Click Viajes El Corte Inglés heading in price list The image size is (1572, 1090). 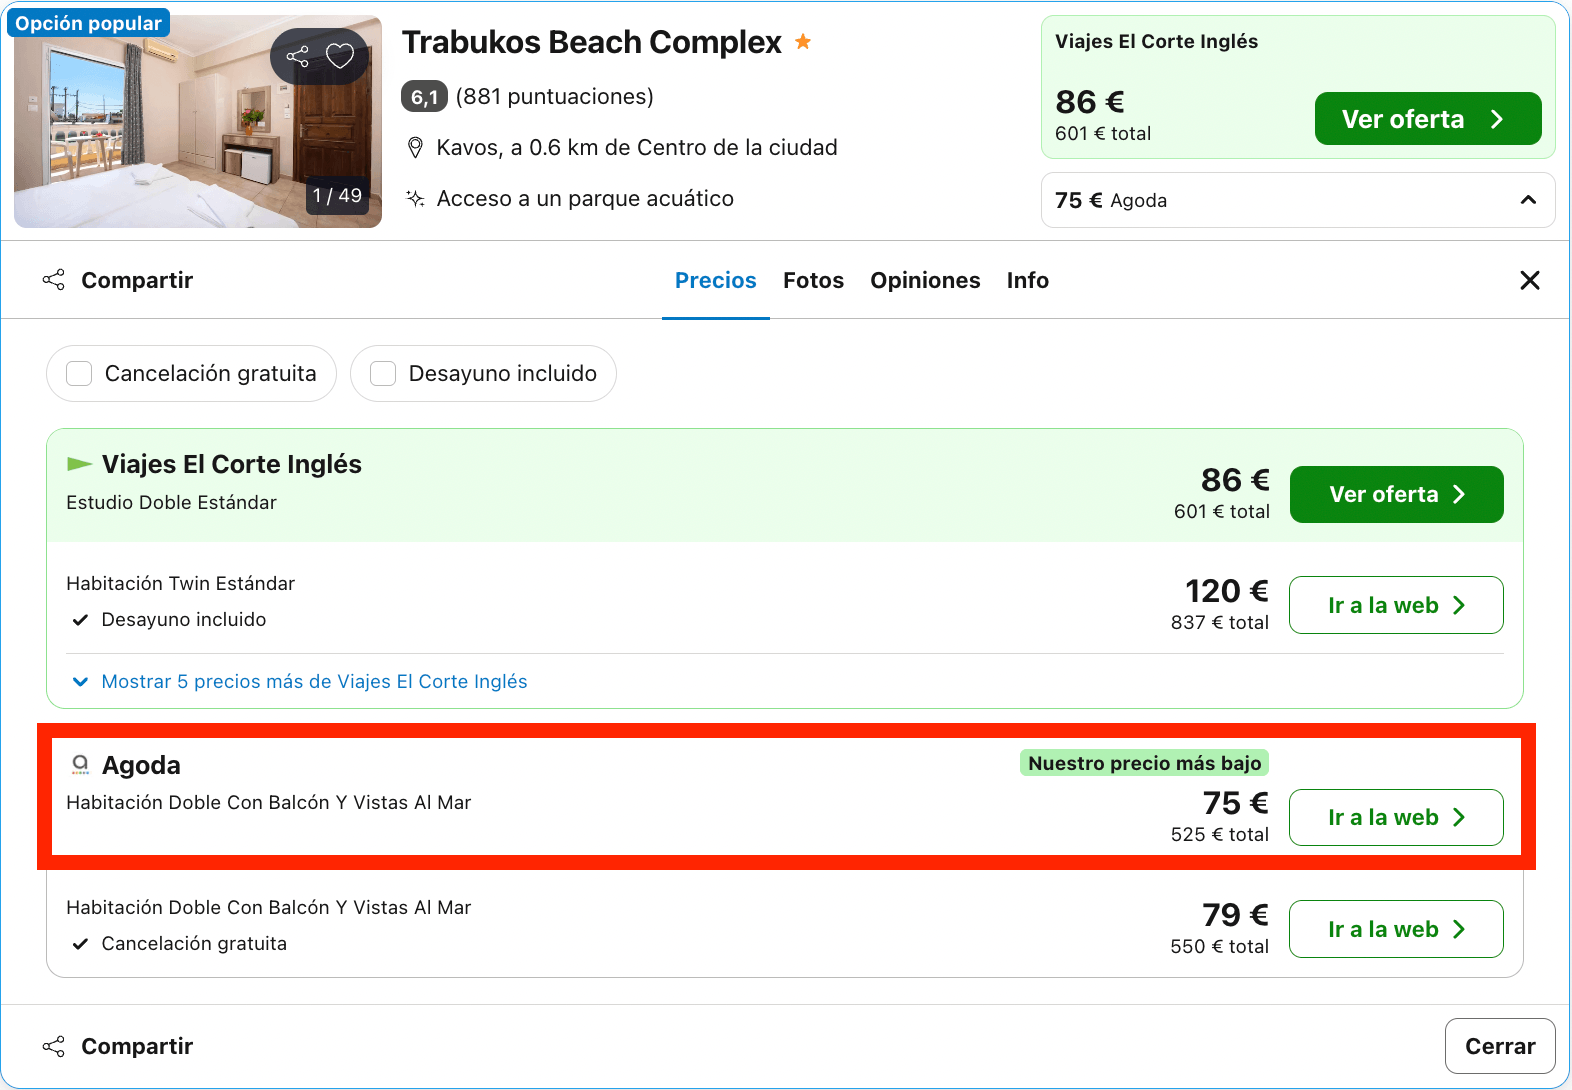click(x=232, y=464)
